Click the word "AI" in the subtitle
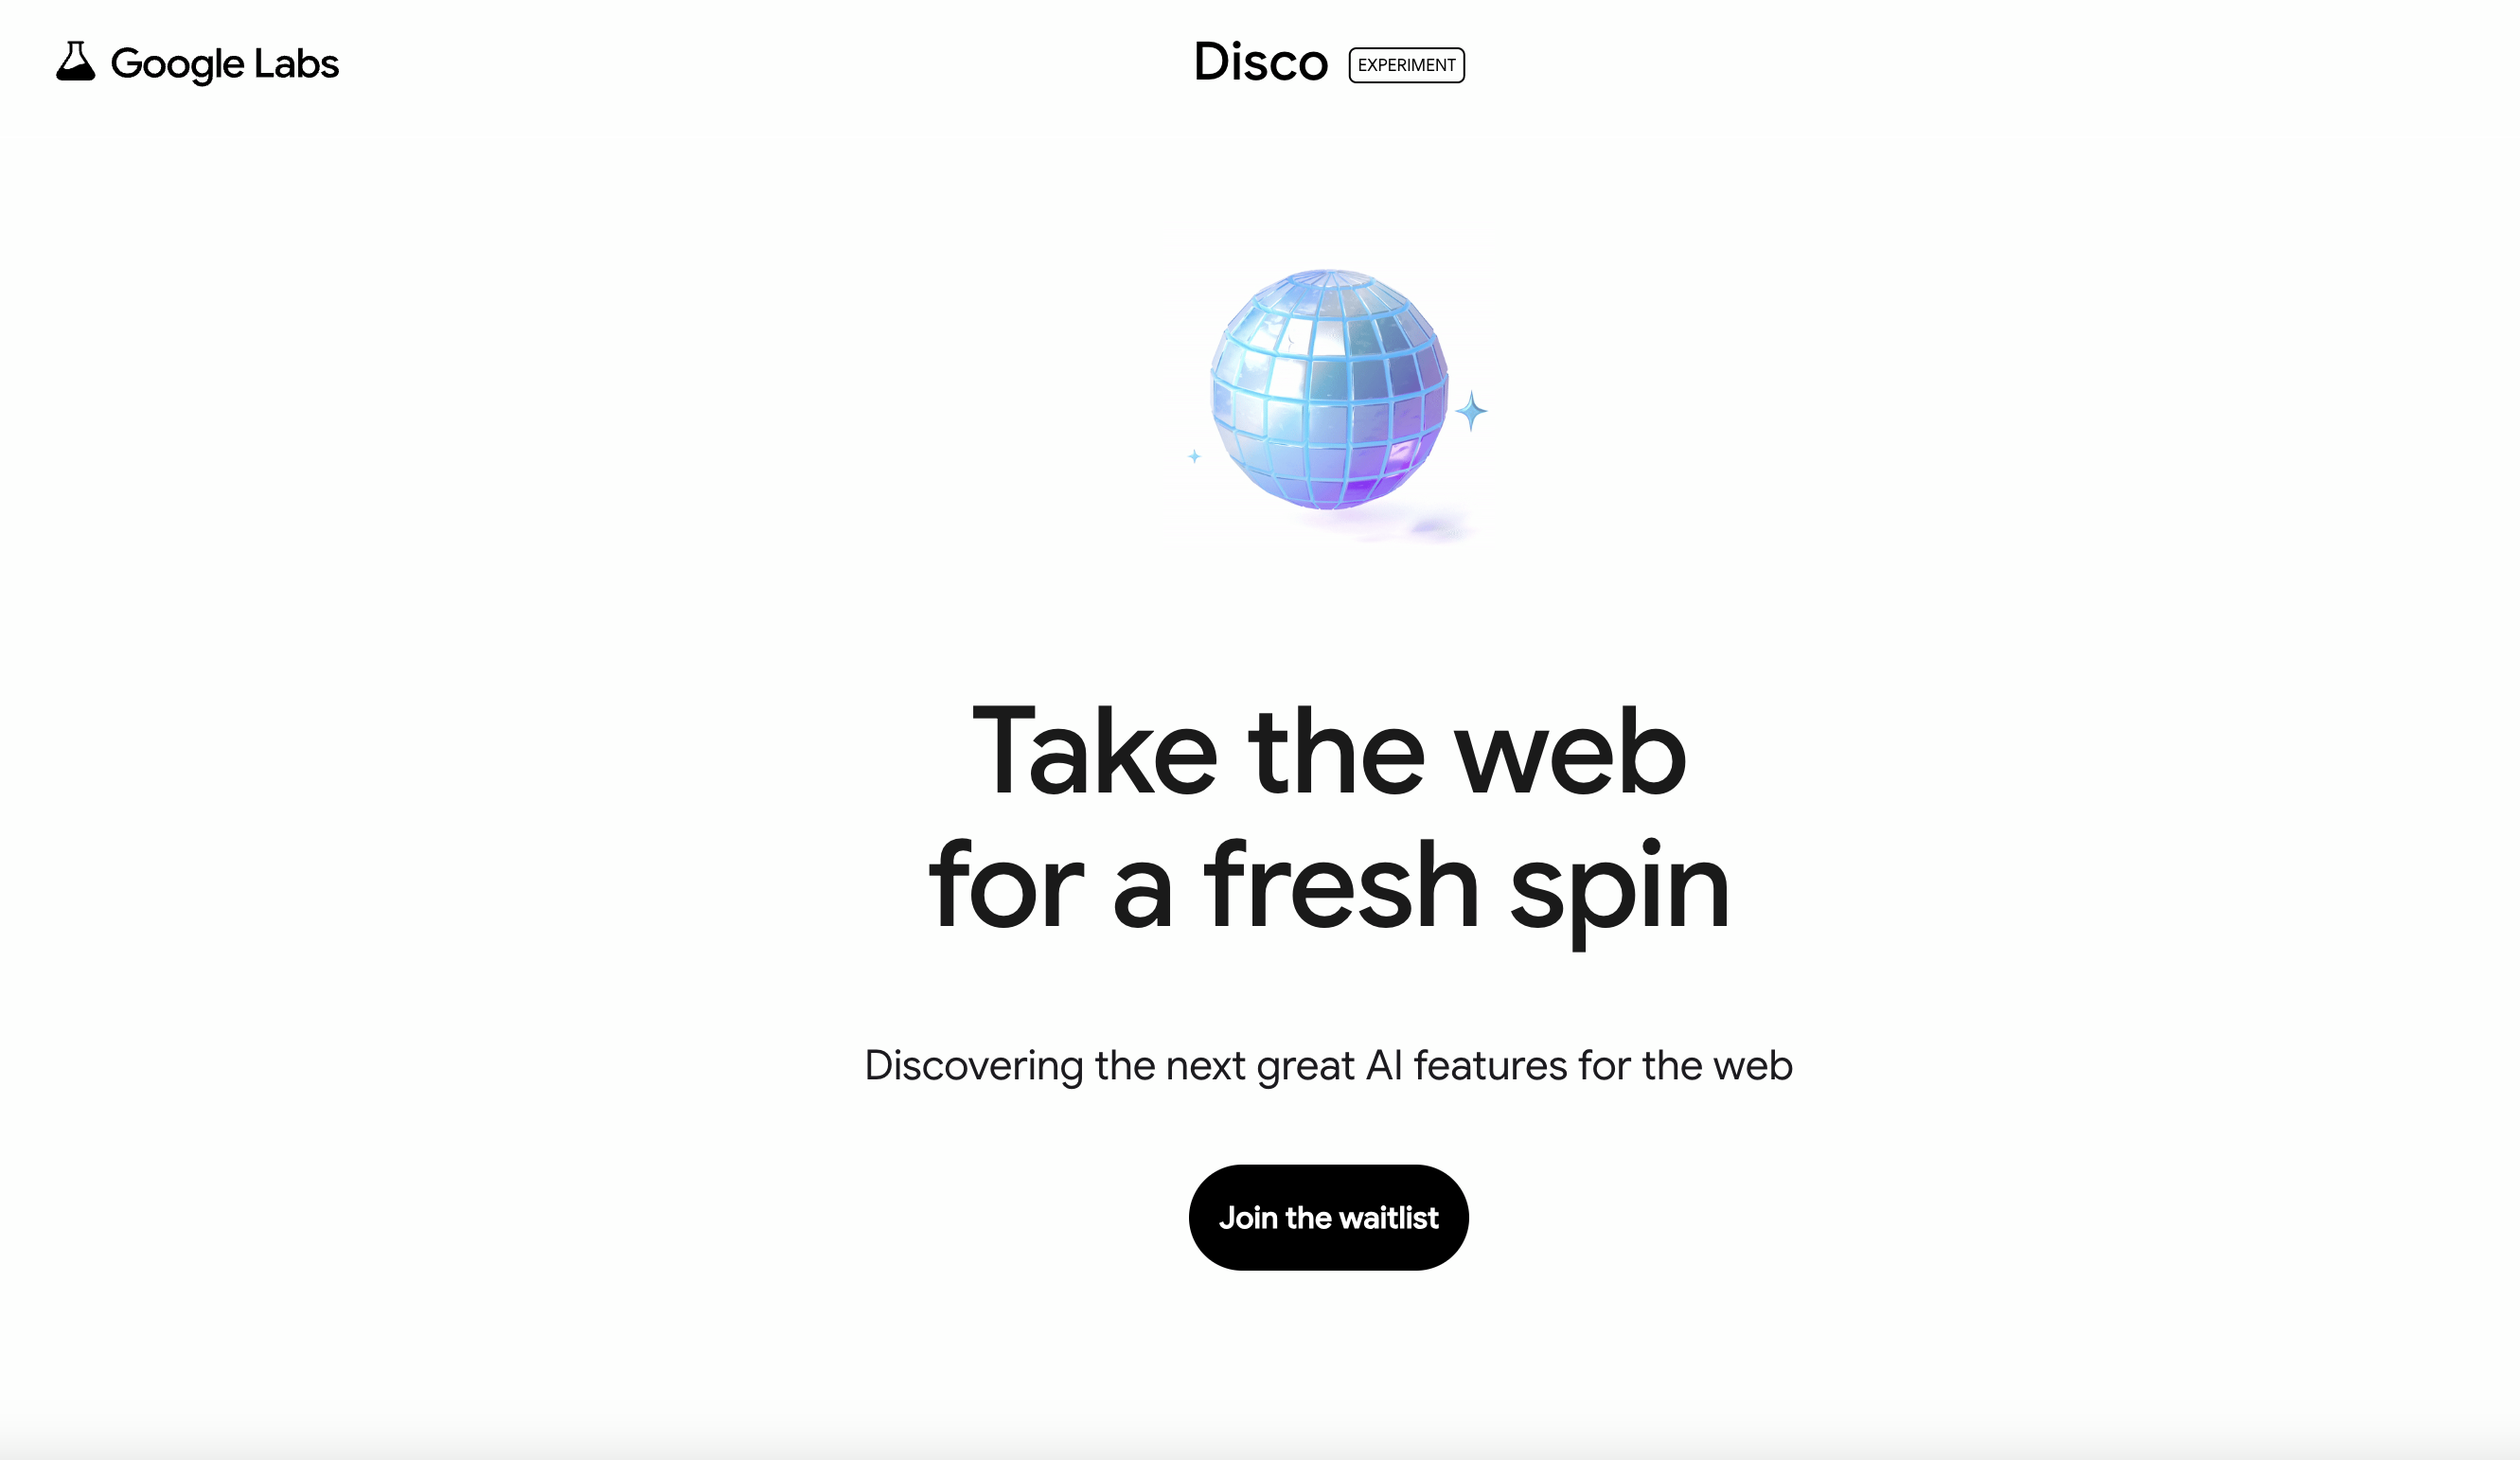The height and width of the screenshot is (1460, 2520). coord(1384,1066)
